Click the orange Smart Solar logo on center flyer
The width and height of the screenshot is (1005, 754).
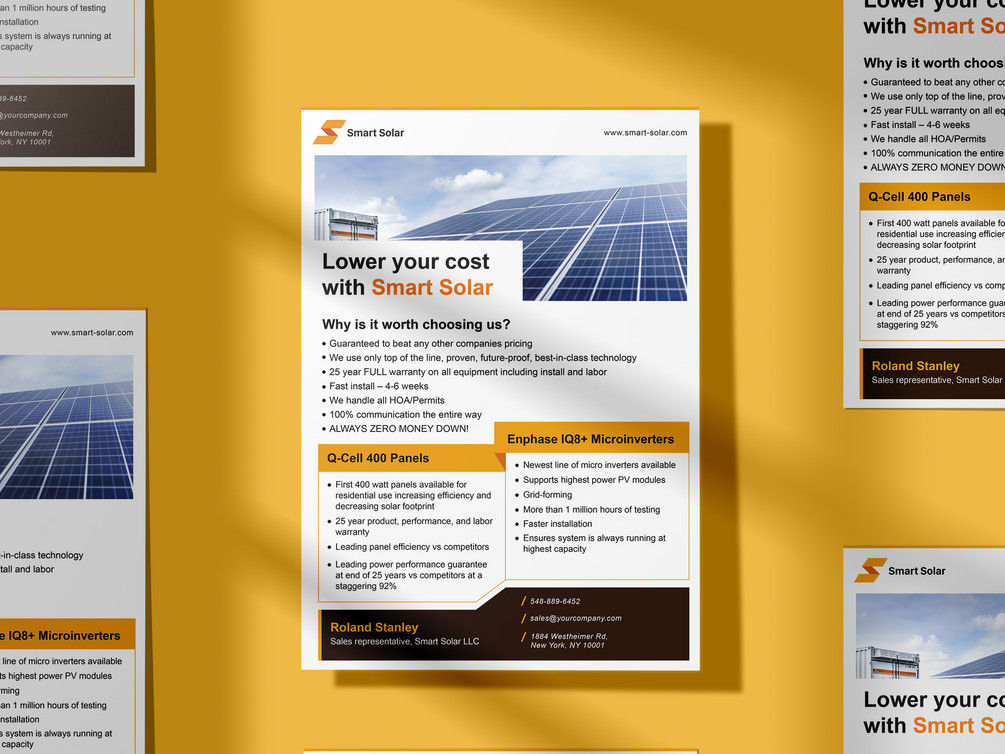point(329,132)
